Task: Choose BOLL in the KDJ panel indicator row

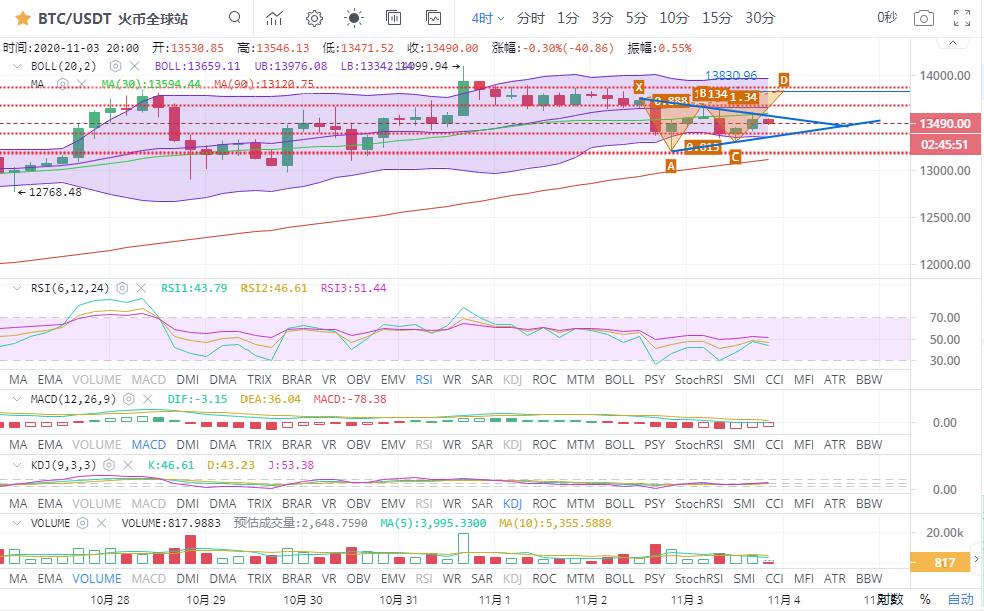Action: (x=620, y=504)
